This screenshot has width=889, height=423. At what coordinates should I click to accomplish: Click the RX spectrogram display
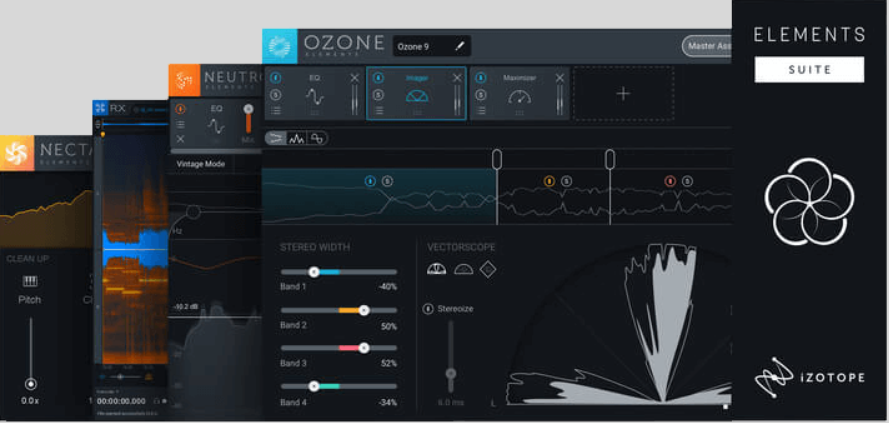tap(135, 248)
